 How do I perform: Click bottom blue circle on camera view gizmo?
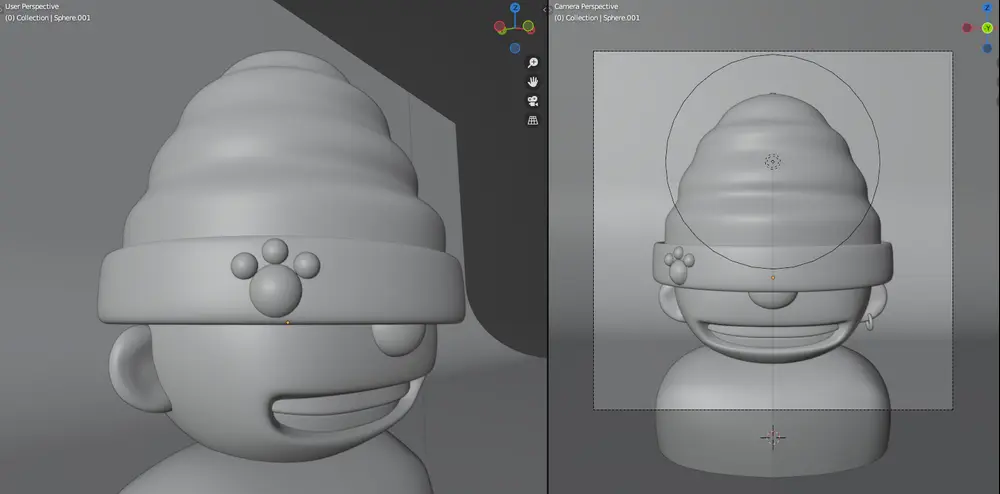987,47
